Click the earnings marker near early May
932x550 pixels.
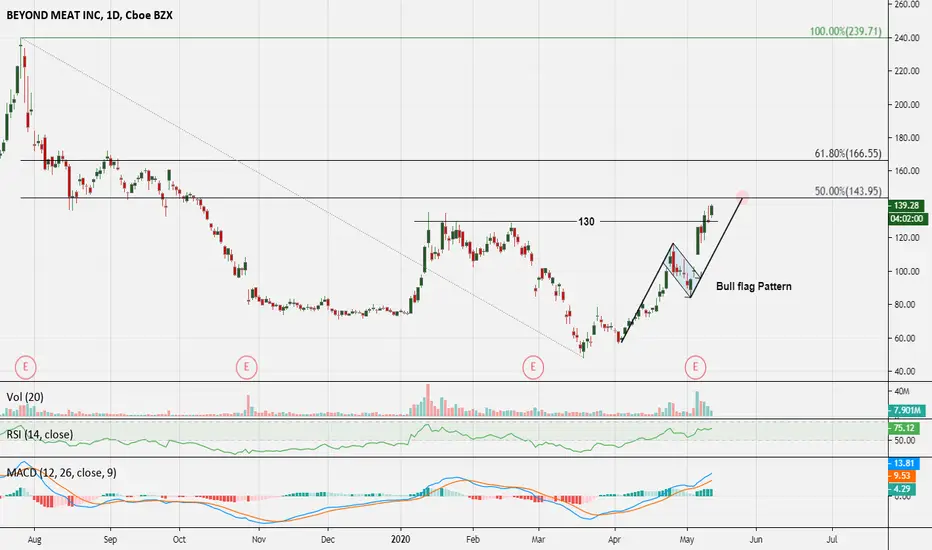click(x=695, y=367)
